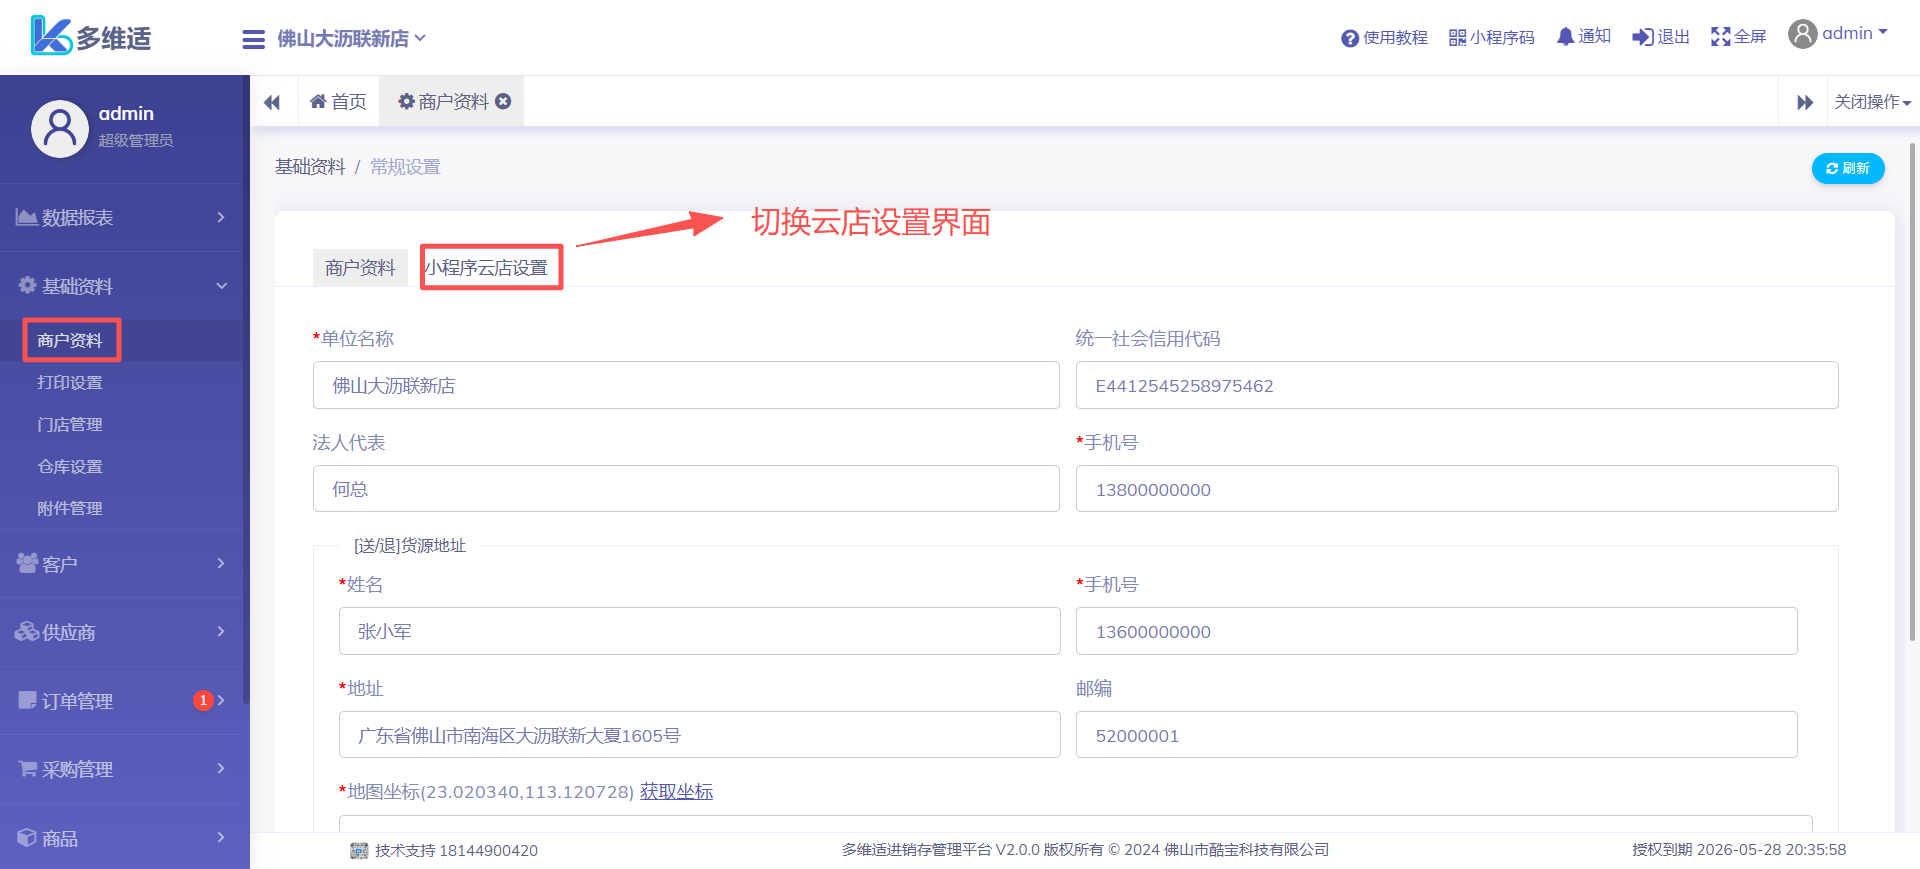Viewport: 1920px width, 869px height.
Task: Click the 刷新 refresh button
Action: tap(1847, 168)
